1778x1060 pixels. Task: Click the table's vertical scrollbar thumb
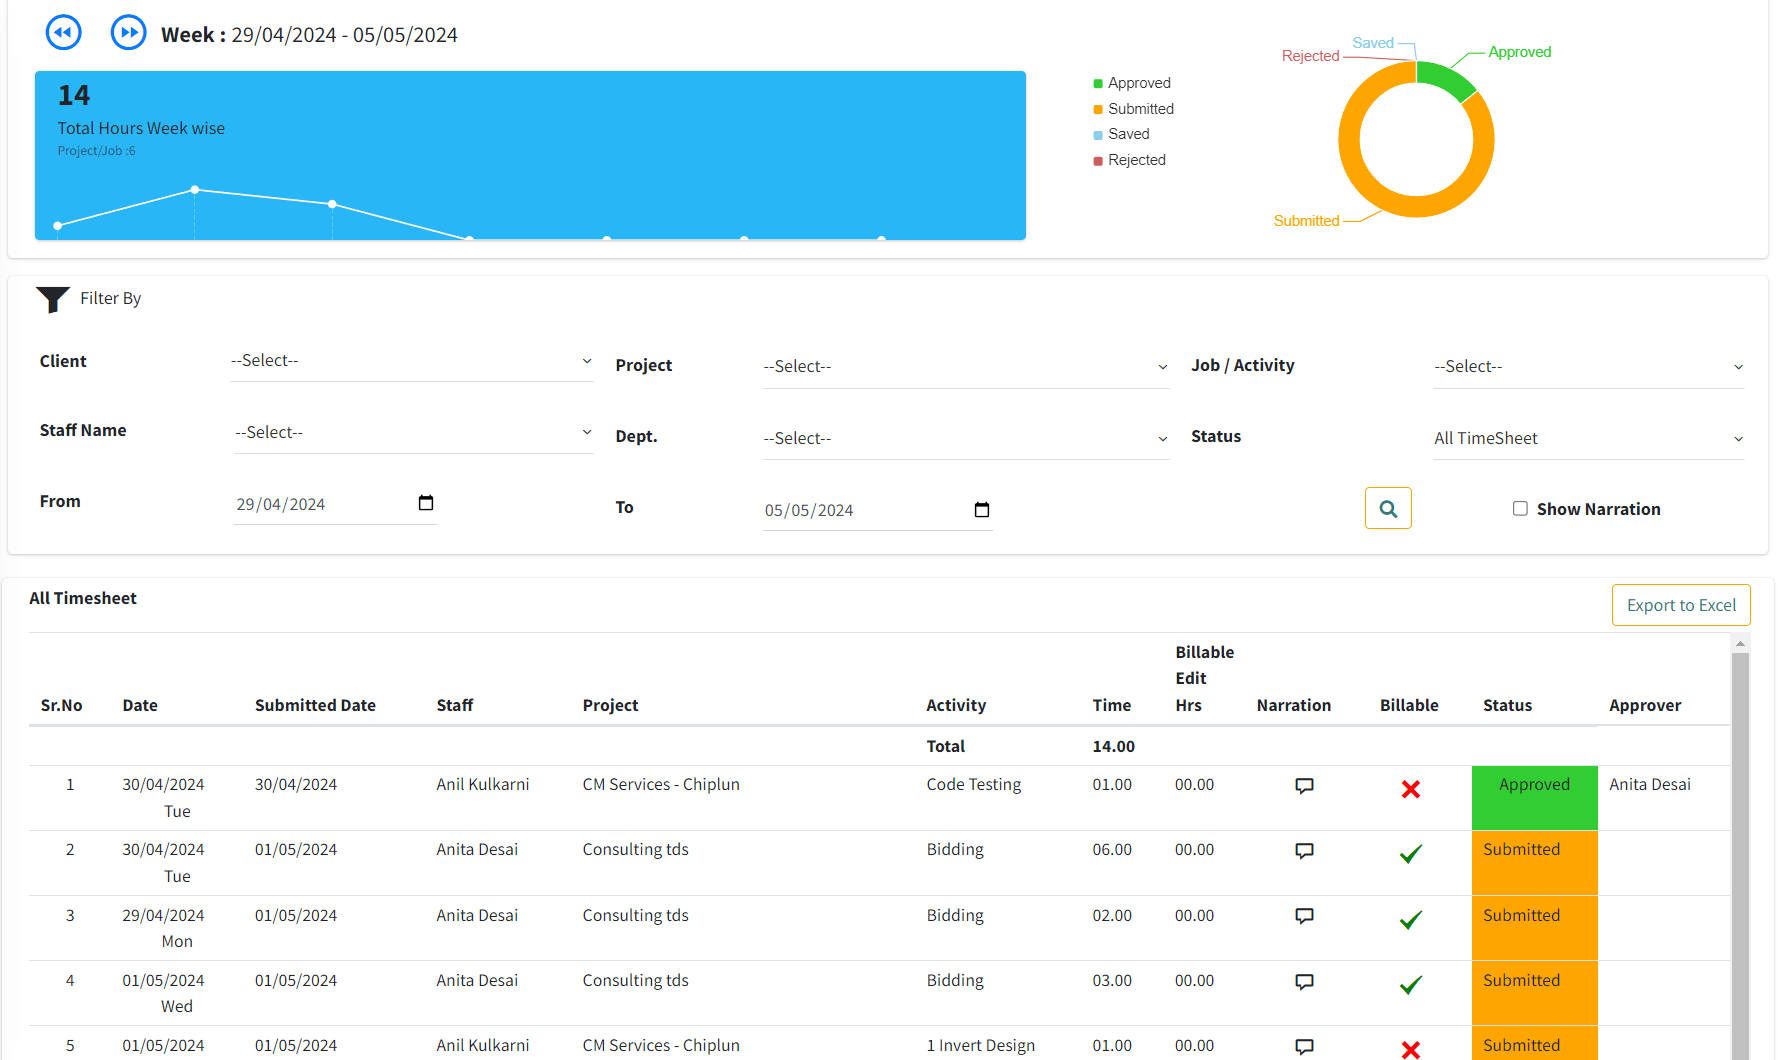point(1741,855)
